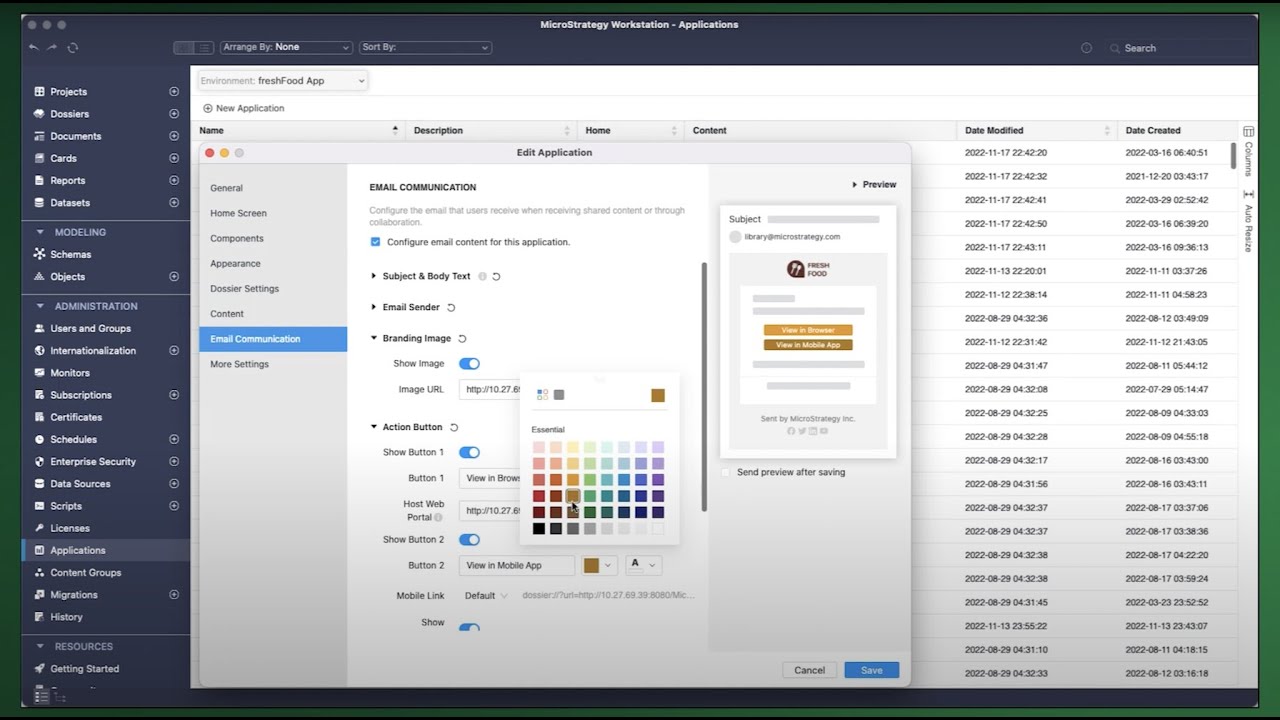
Task: Collapse the Branding Image section
Action: tap(374, 338)
